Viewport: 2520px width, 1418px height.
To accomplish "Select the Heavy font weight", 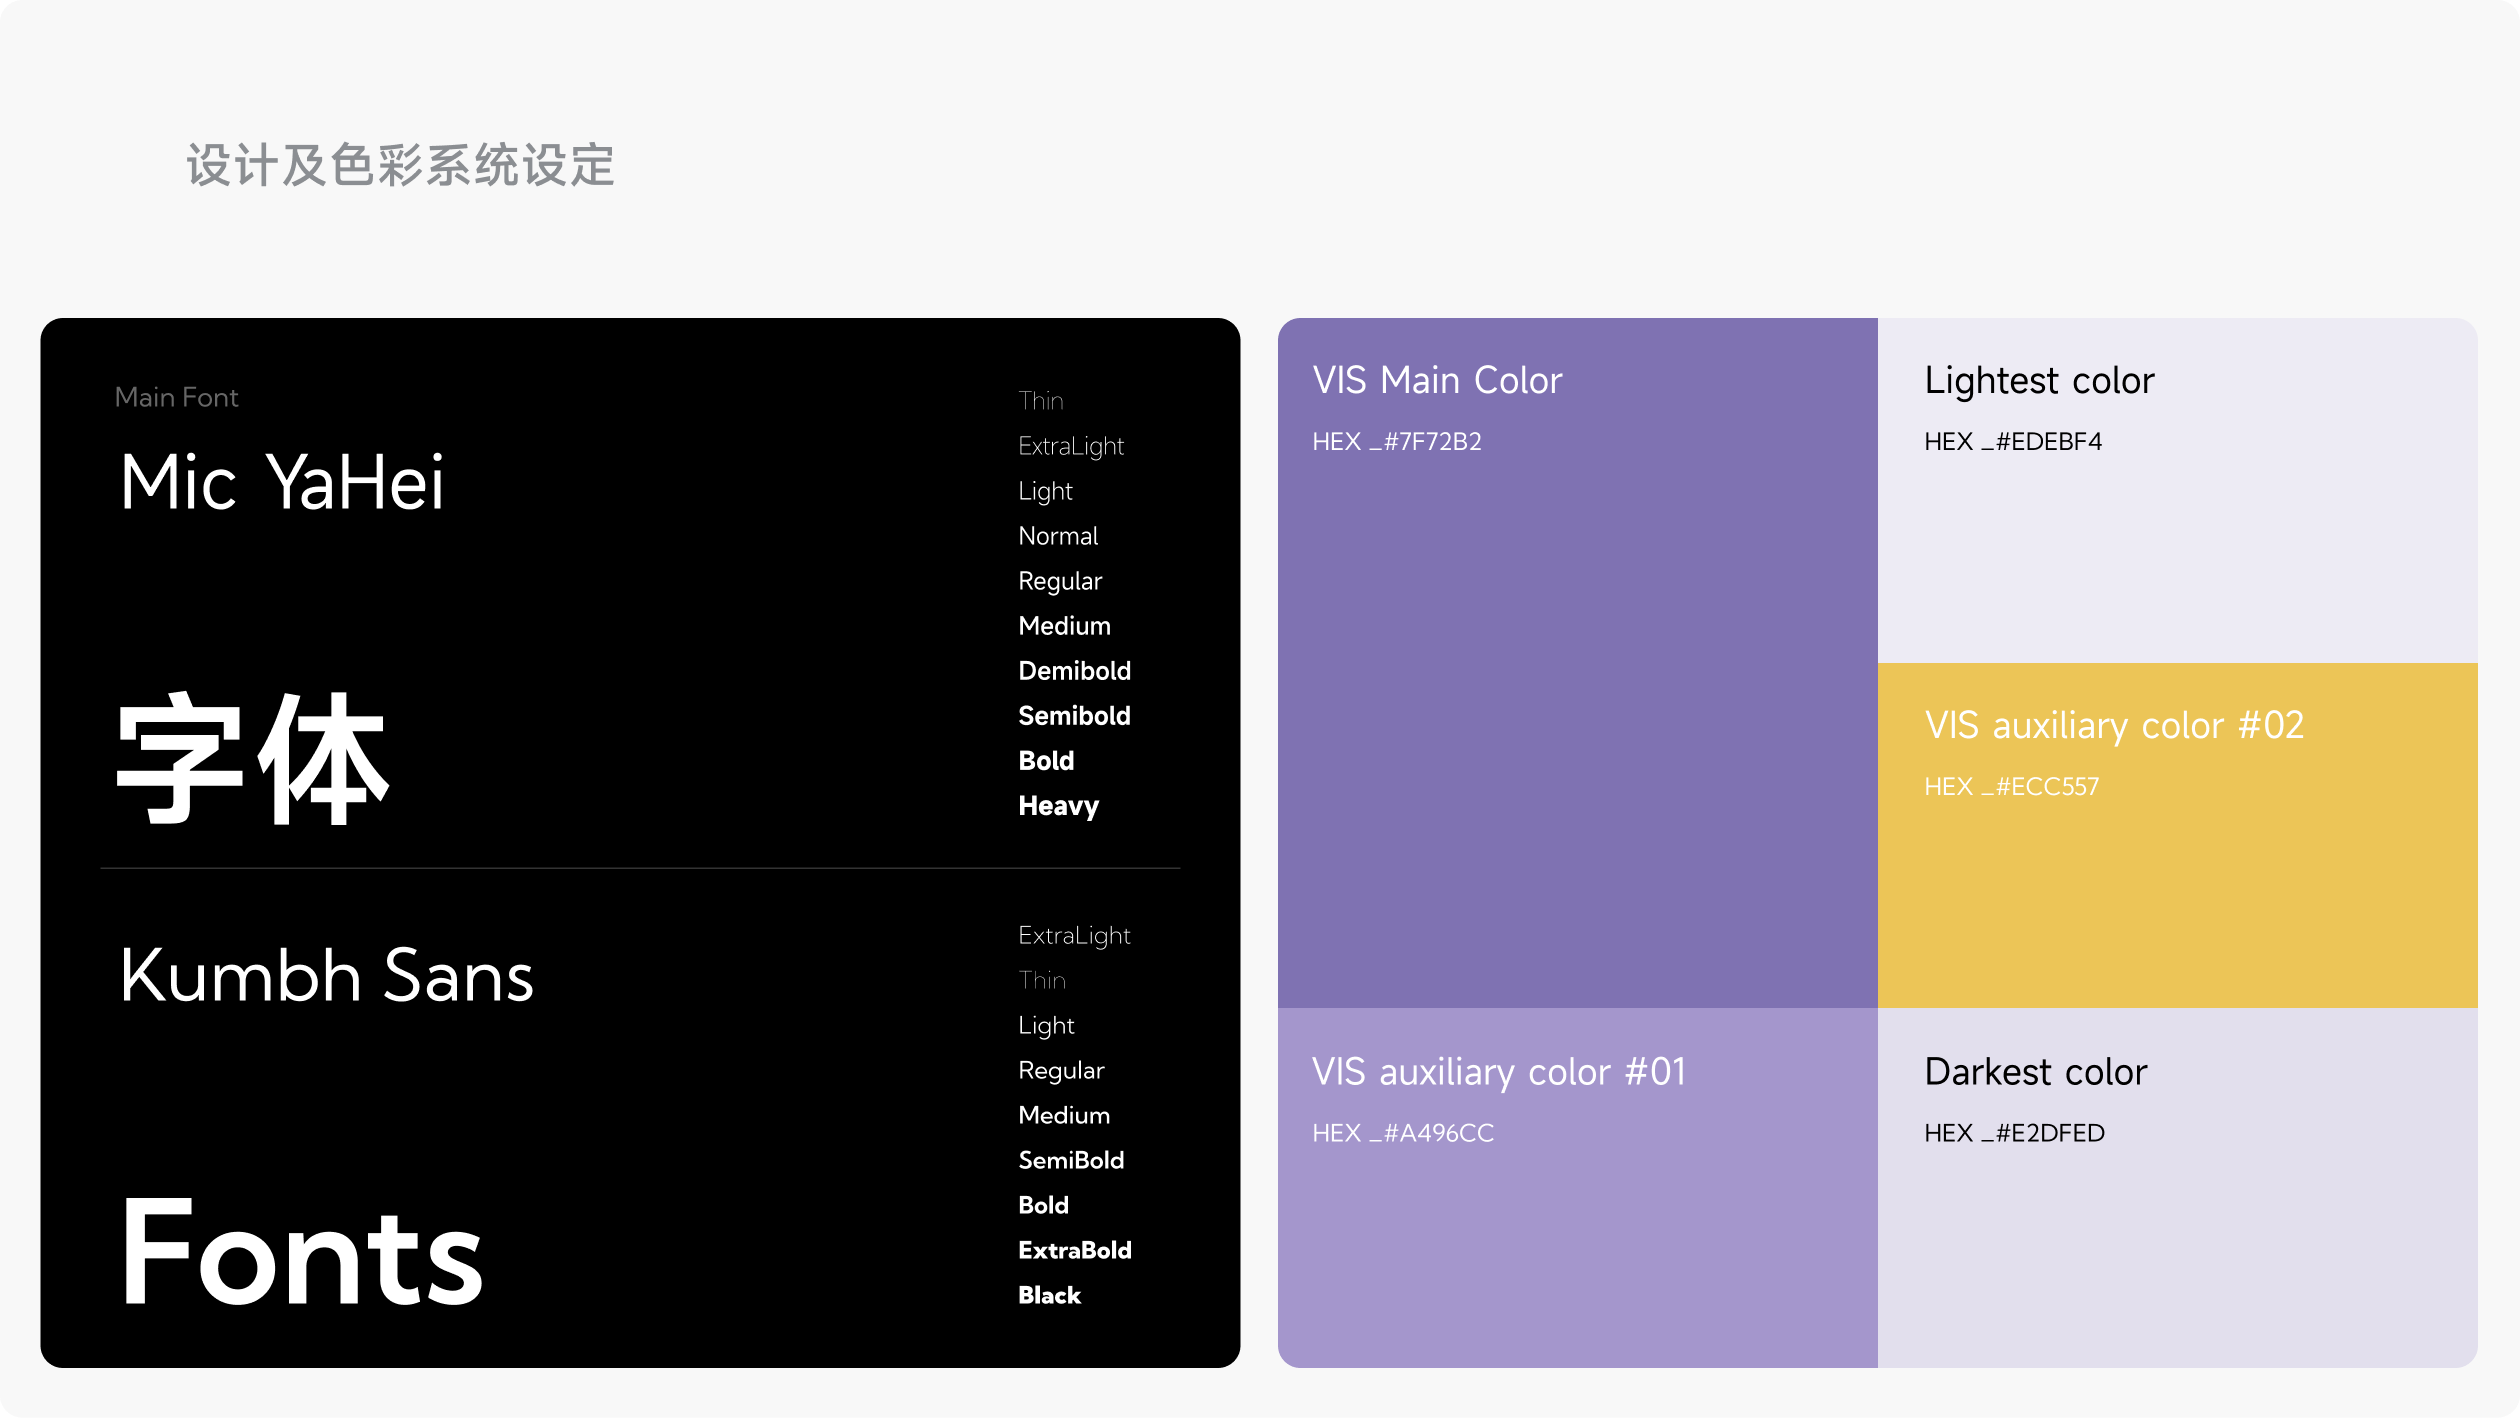I will point(1058,806).
